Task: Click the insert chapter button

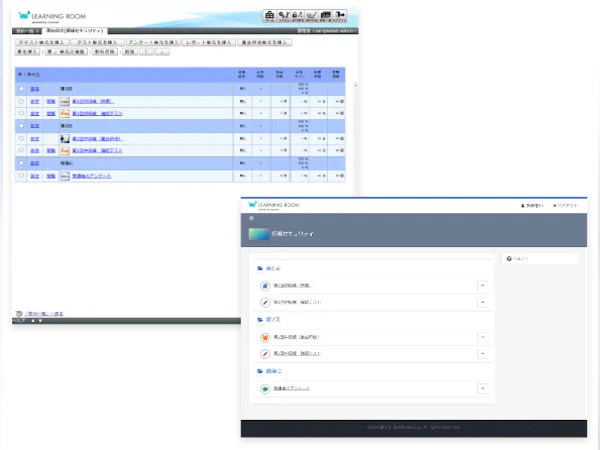Action: (x=27, y=52)
